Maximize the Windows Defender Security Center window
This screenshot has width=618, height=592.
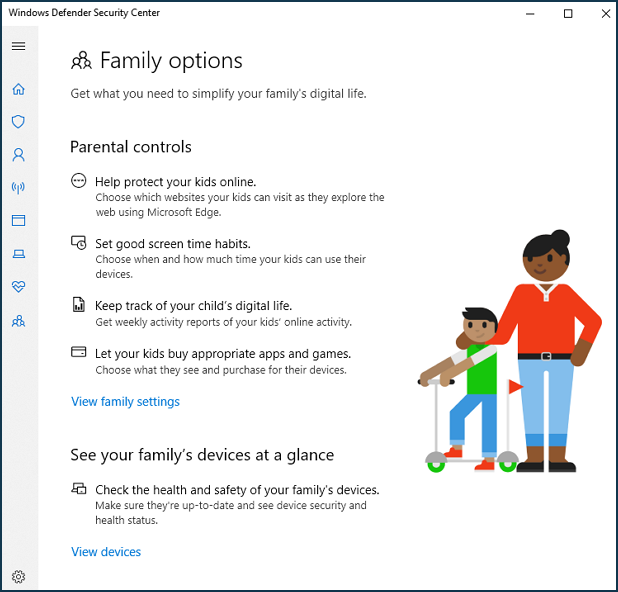[x=568, y=14]
